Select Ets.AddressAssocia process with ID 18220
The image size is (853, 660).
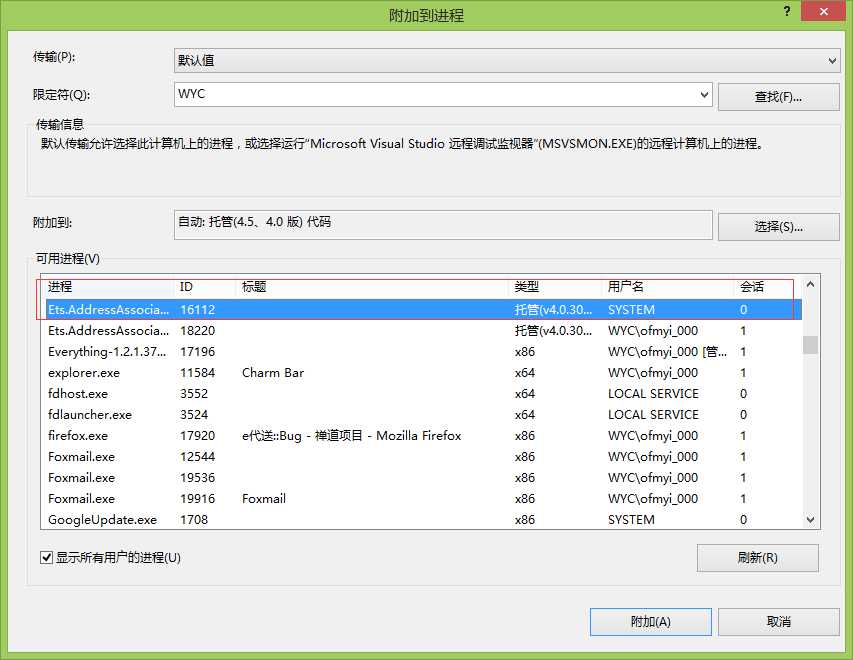pyautogui.click(x=423, y=330)
